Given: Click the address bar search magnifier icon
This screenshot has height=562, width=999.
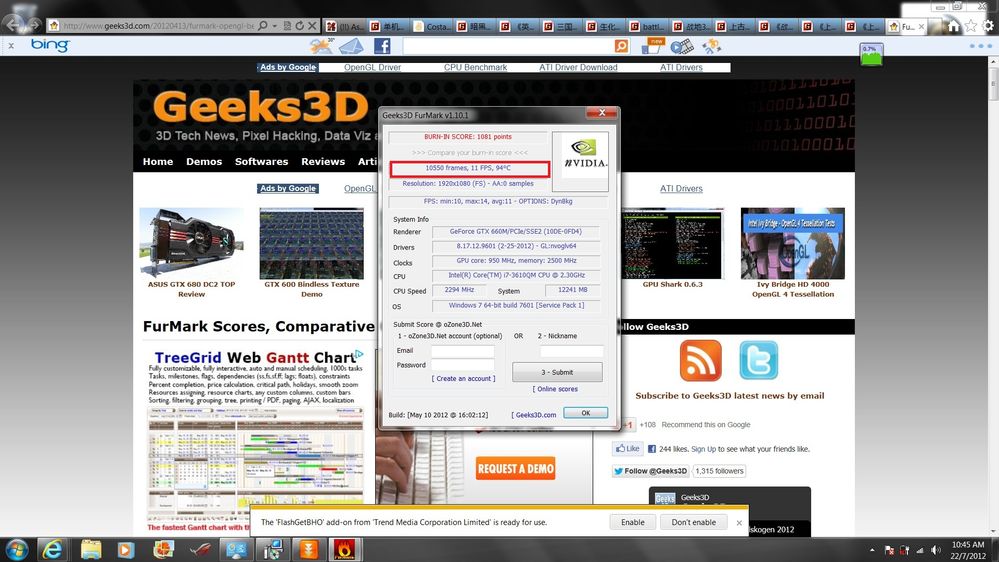Looking at the screenshot, I should click(x=262, y=26).
